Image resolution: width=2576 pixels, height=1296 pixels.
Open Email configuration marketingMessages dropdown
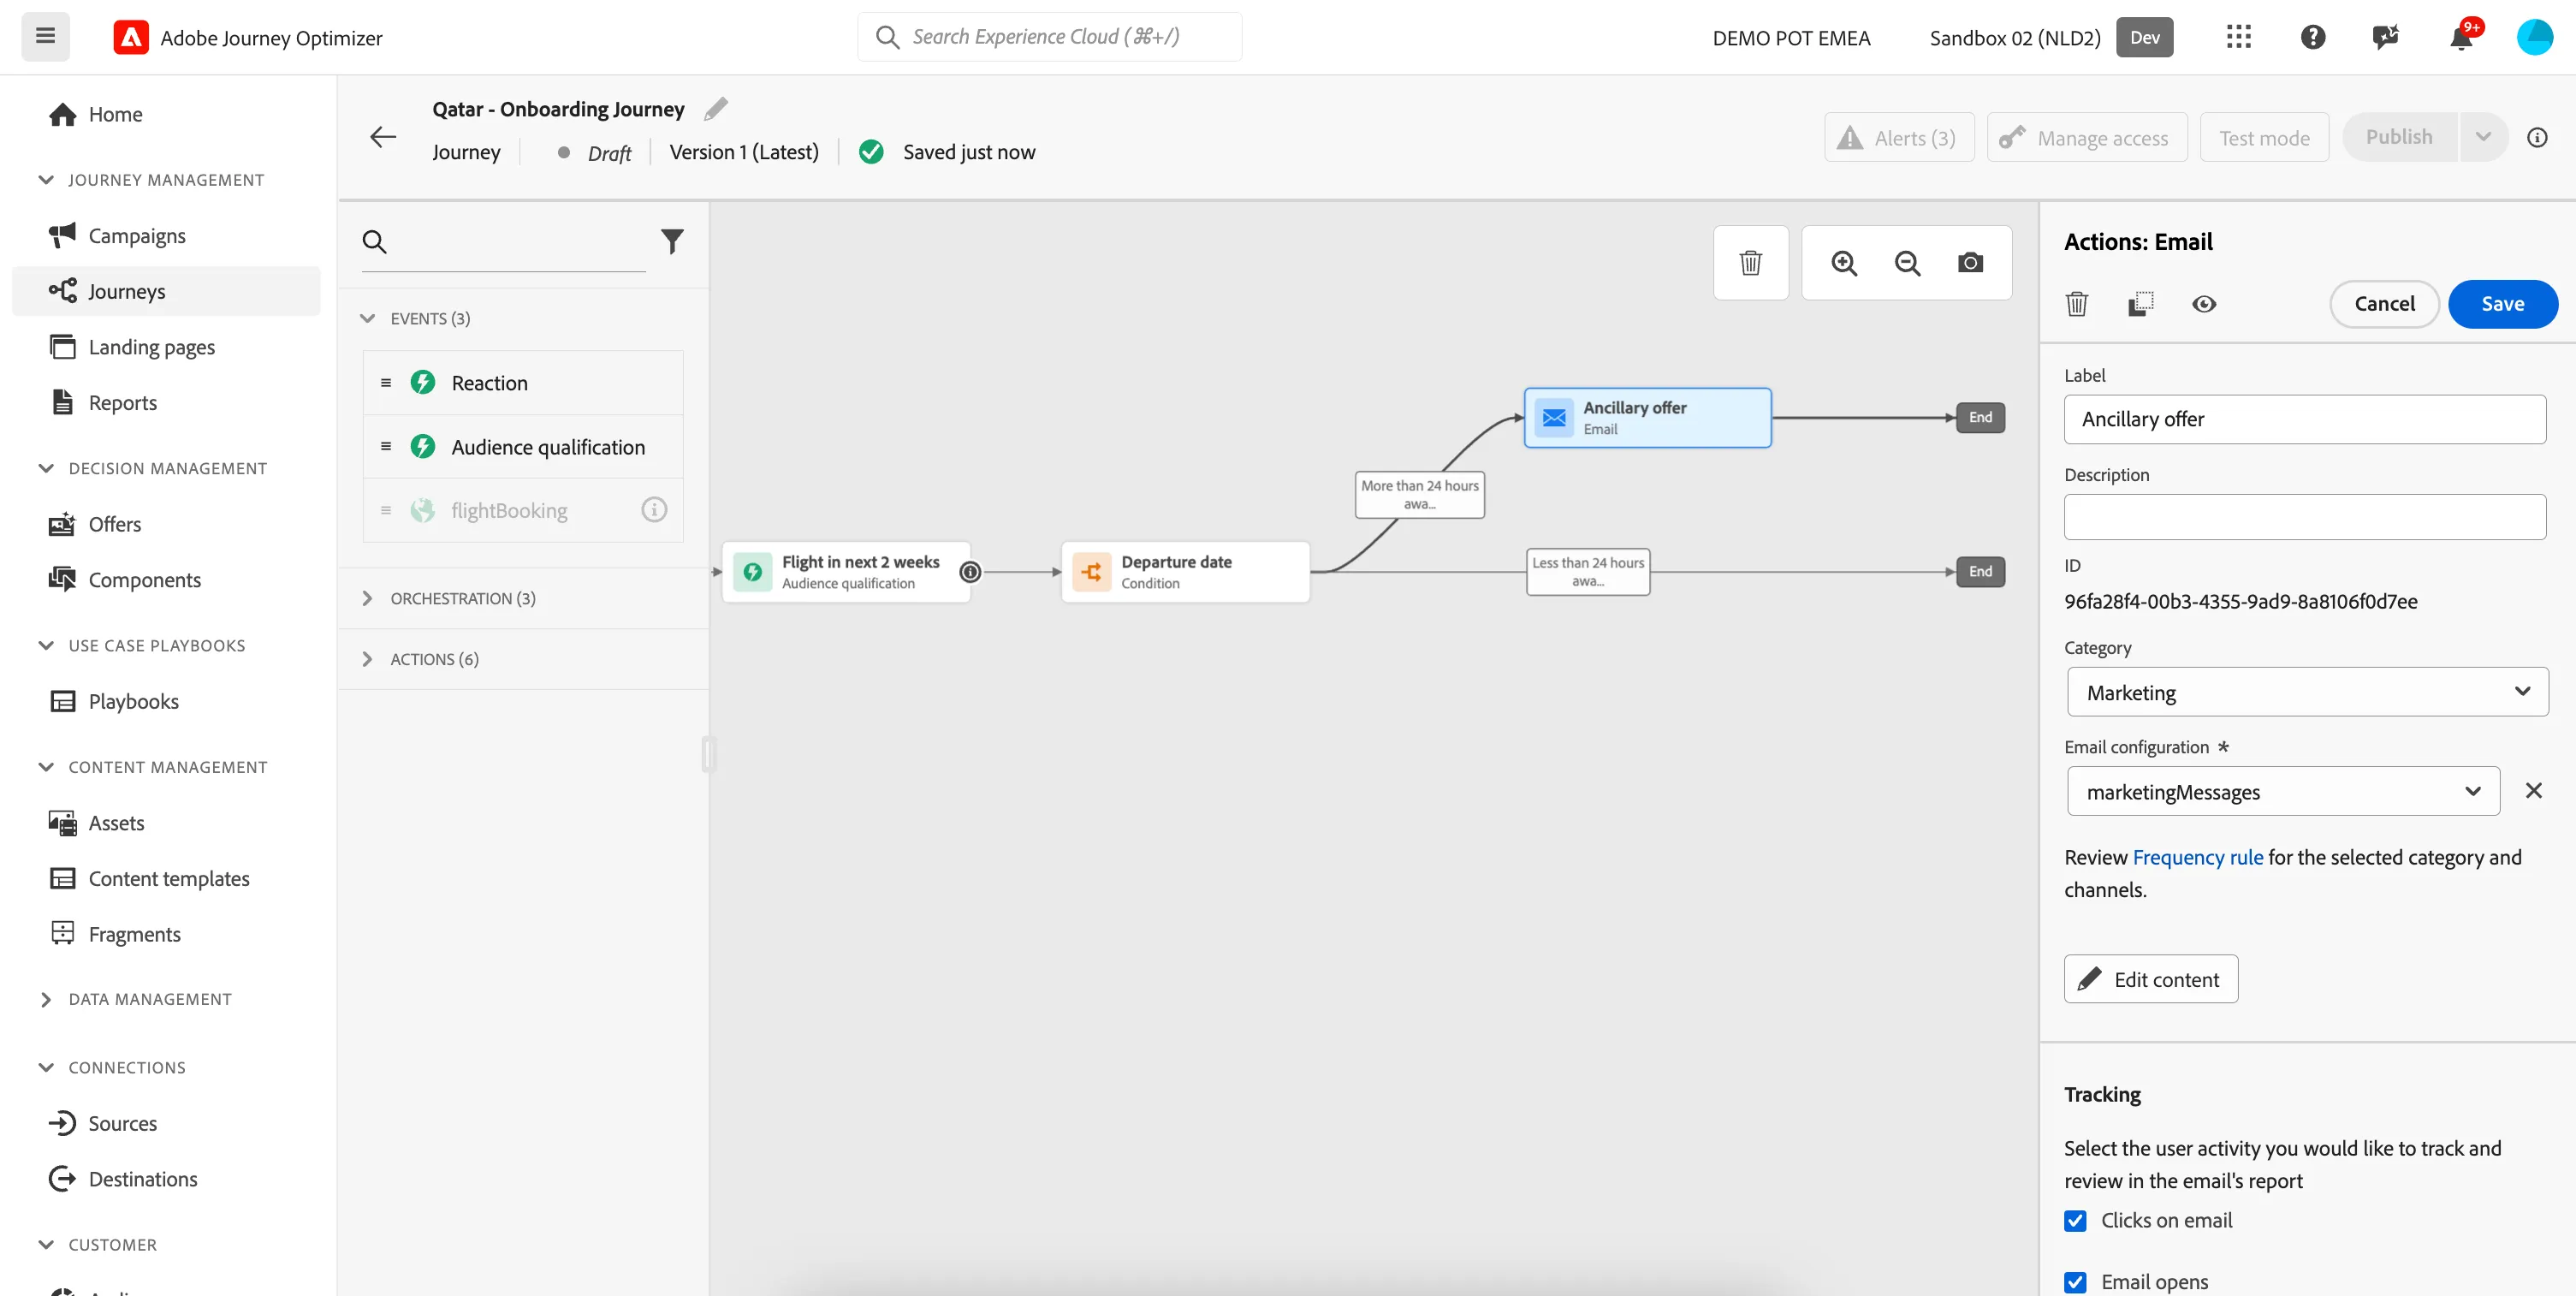click(x=2283, y=791)
